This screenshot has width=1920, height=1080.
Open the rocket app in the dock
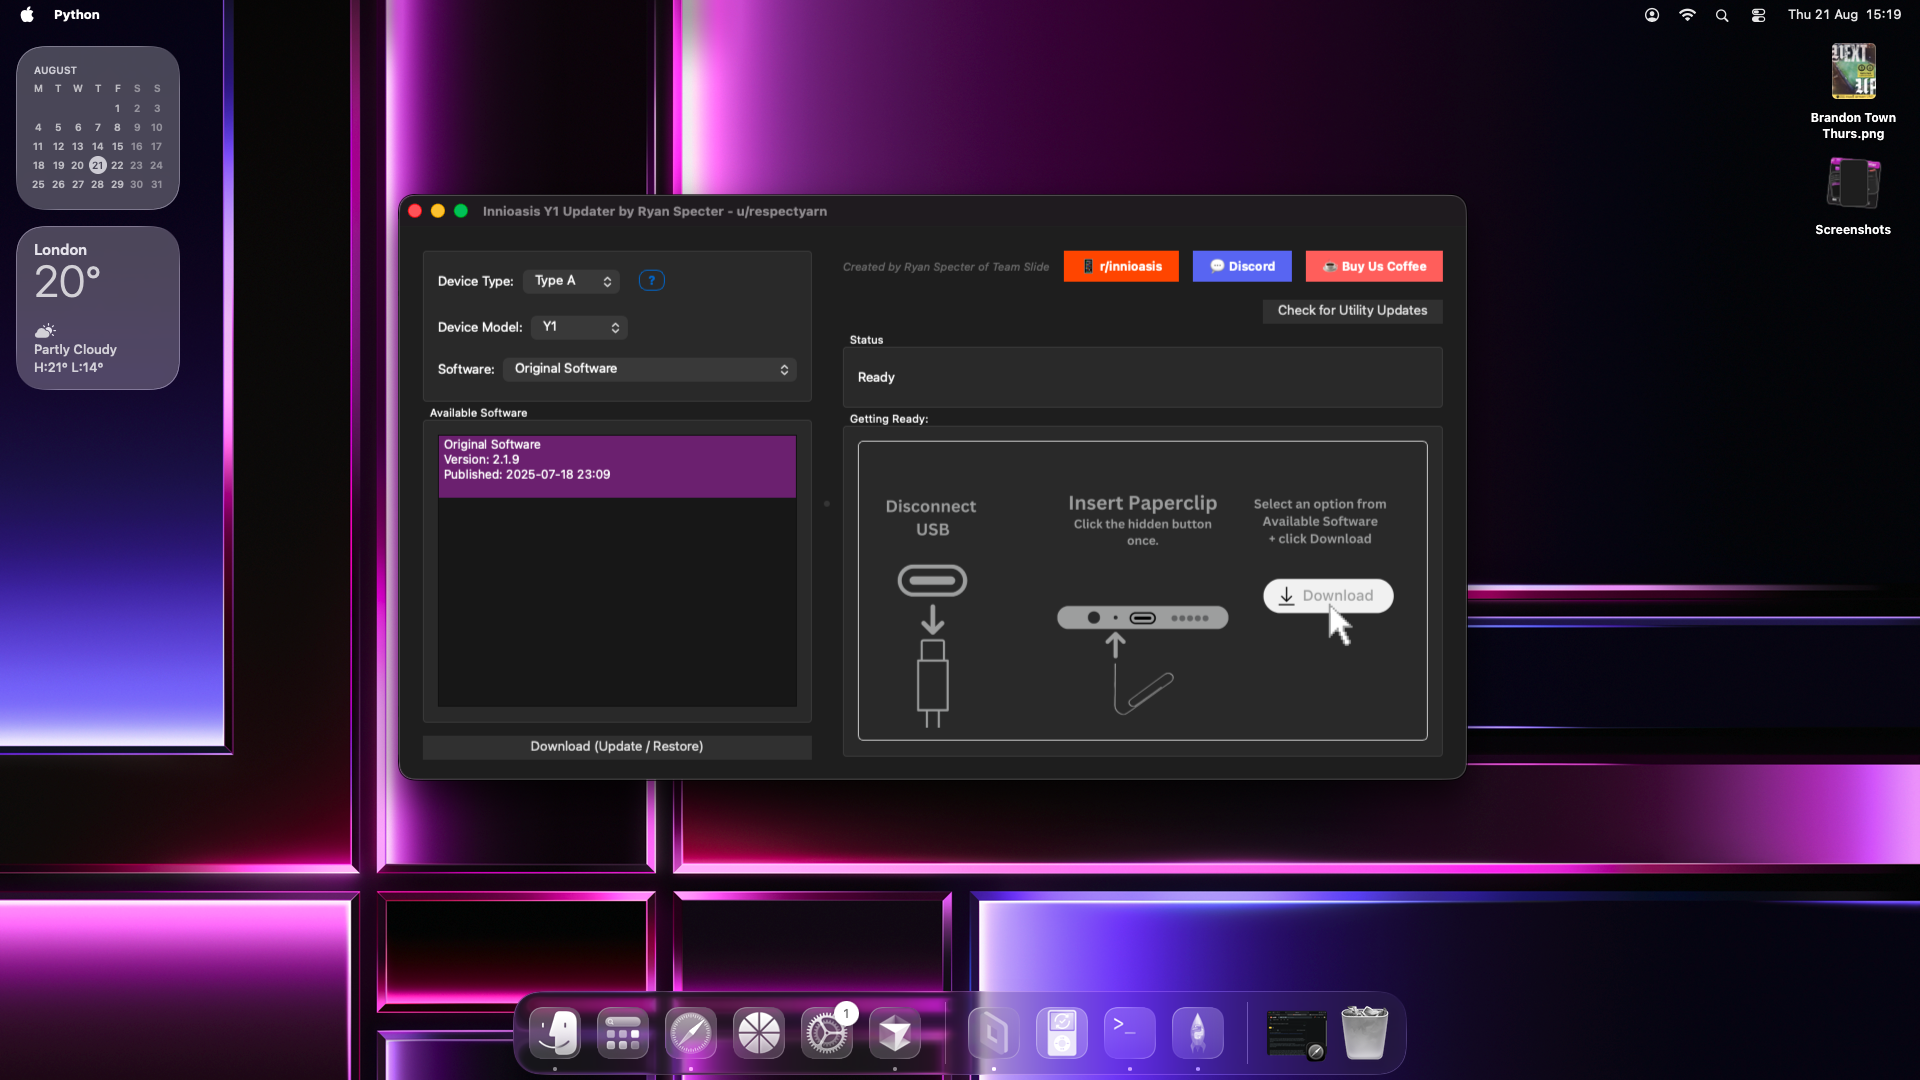1197,1033
